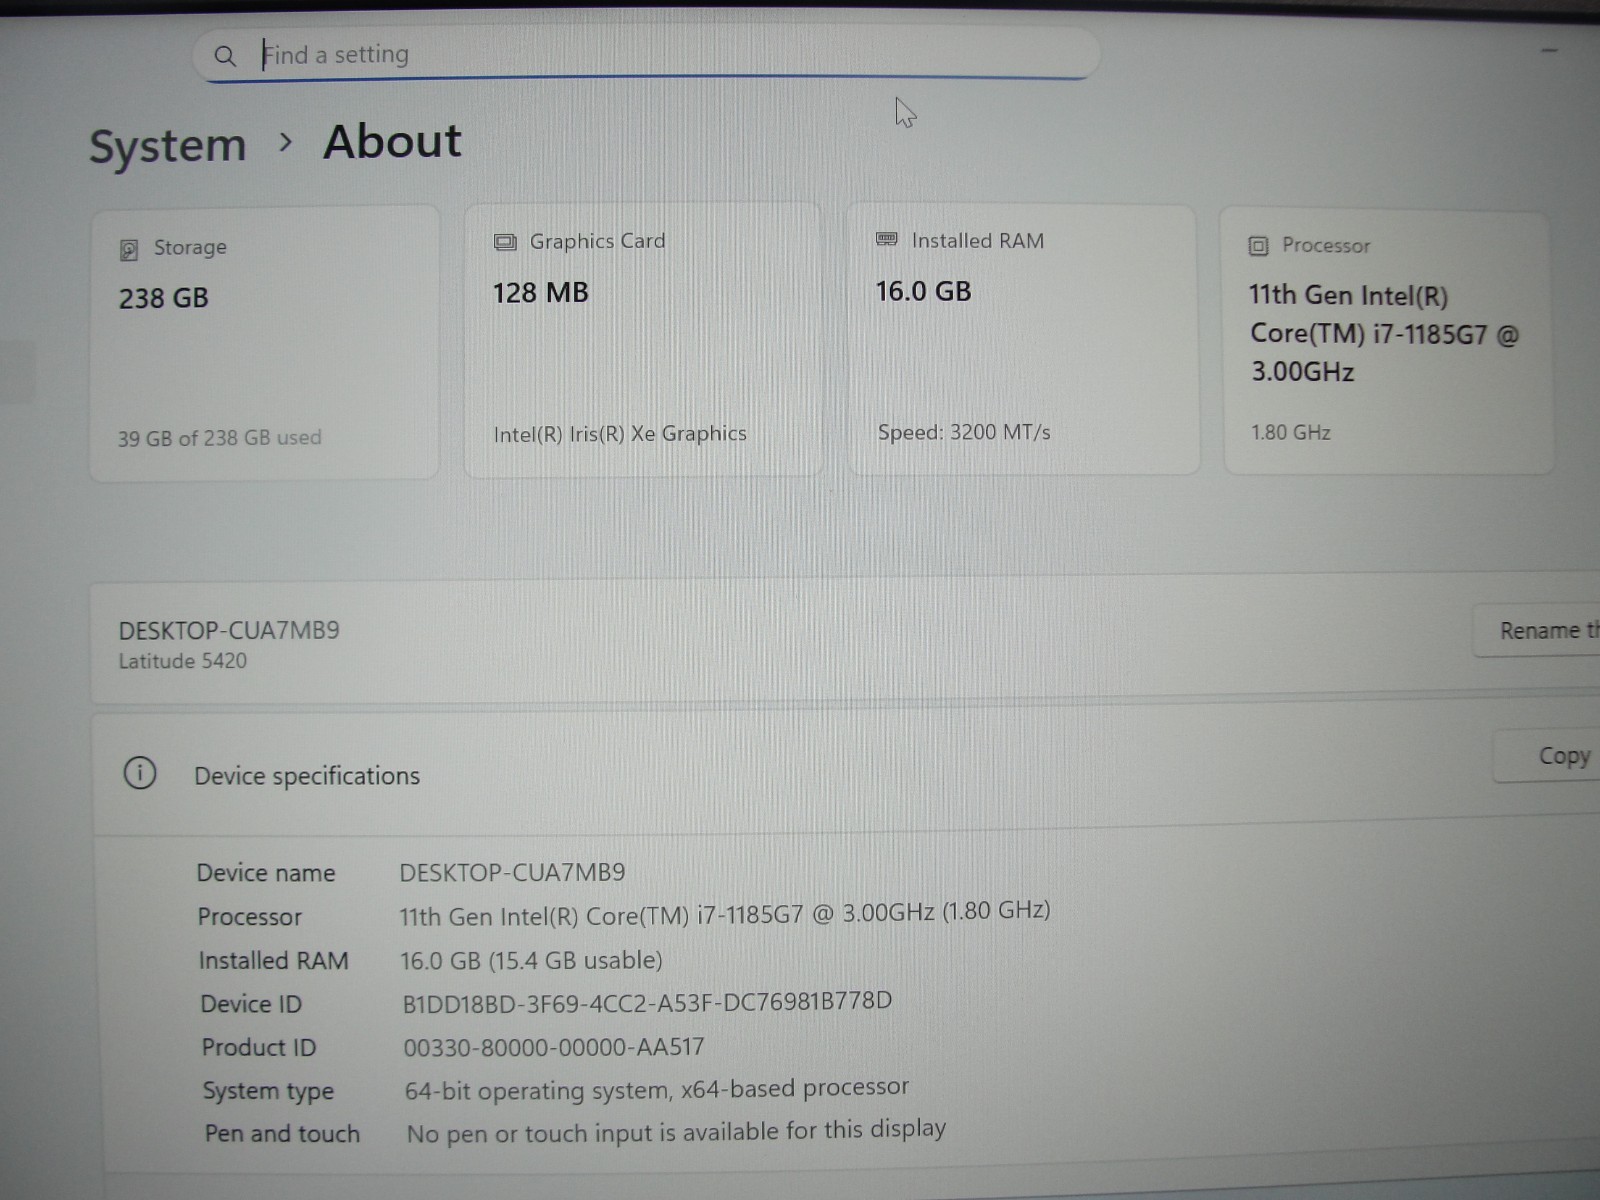Open the Graphics Card 128 MB card
This screenshot has width=1600, height=1200.
644,340
